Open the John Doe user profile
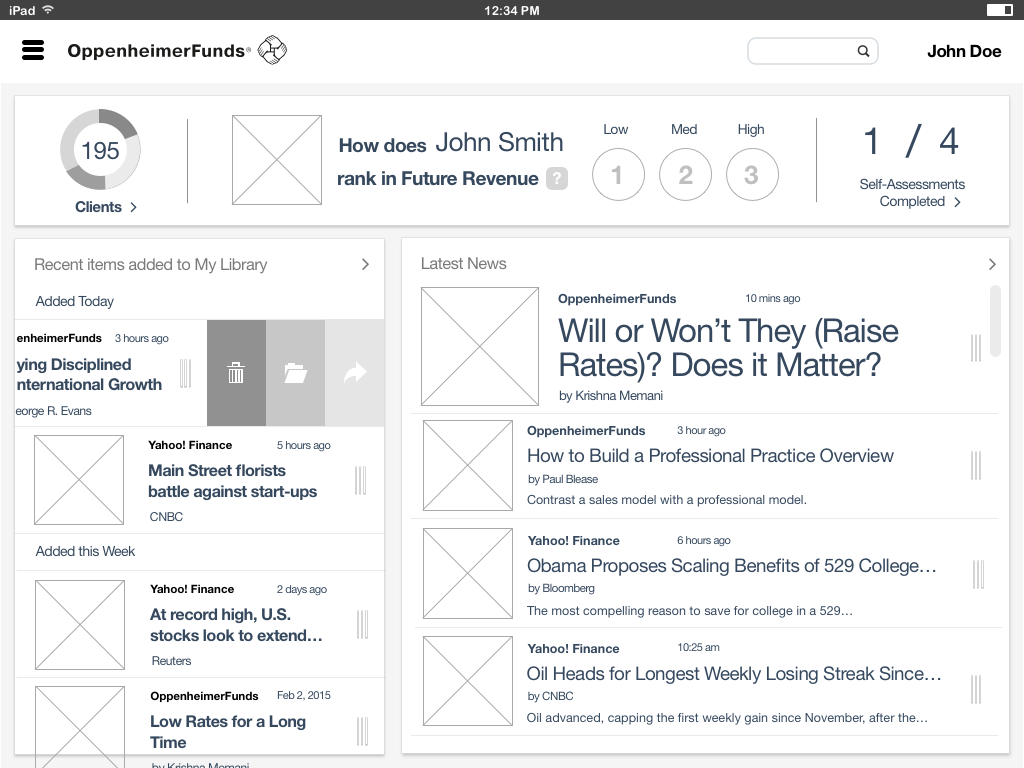The height and width of the screenshot is (768, 1024). click(x=964, y=51)
